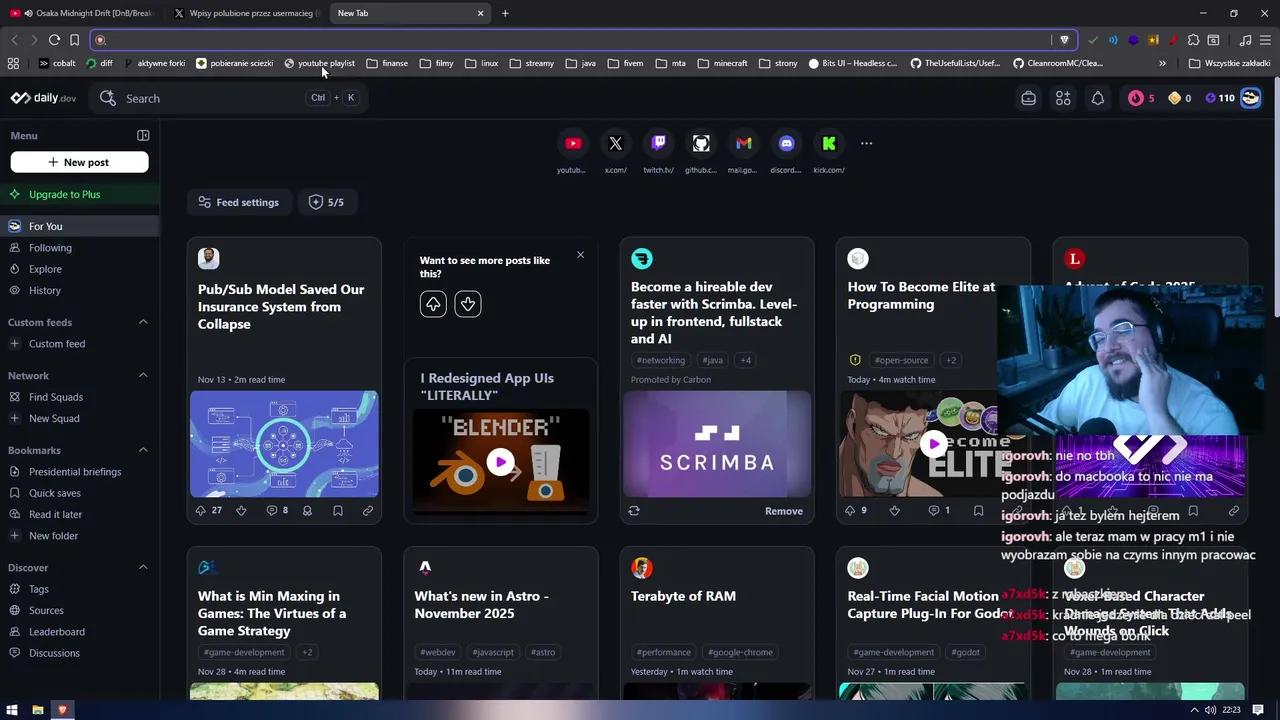Screen dimensions: 1280x720
Task: Close the 'Want to see more posts' card
Action: [x=580, y=255]
